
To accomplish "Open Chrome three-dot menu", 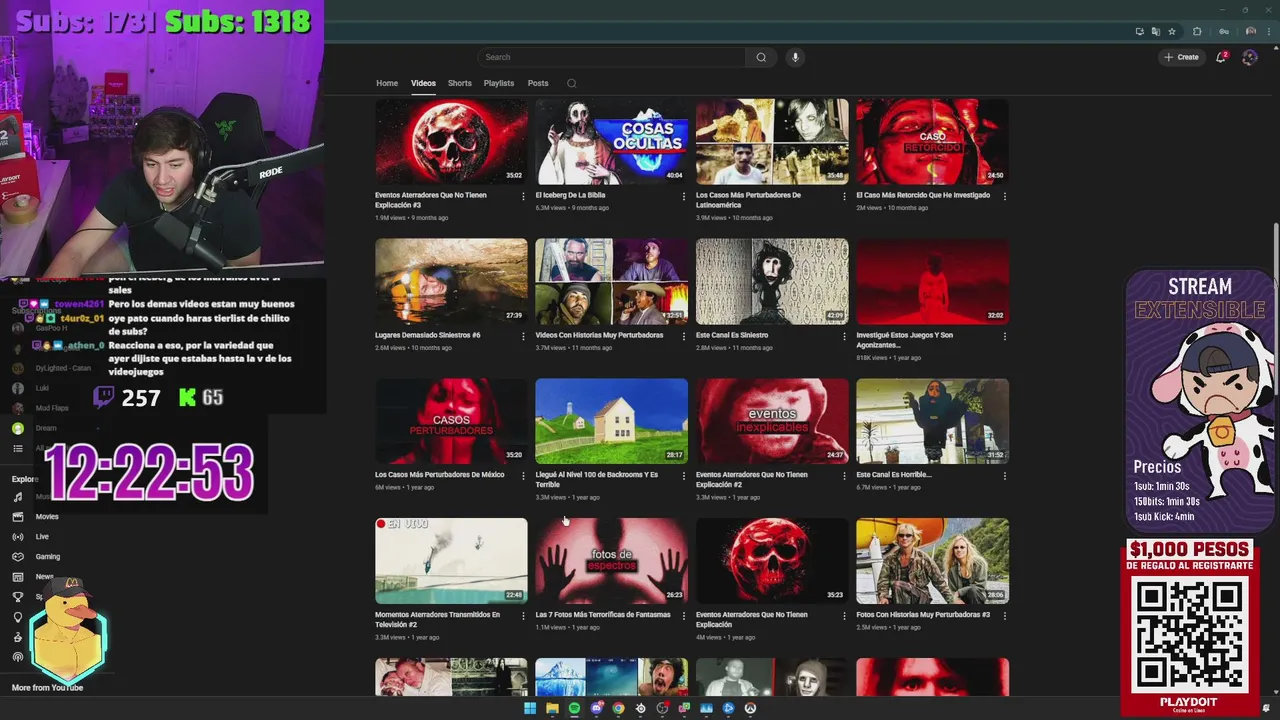I will (x=1267, y=31).
